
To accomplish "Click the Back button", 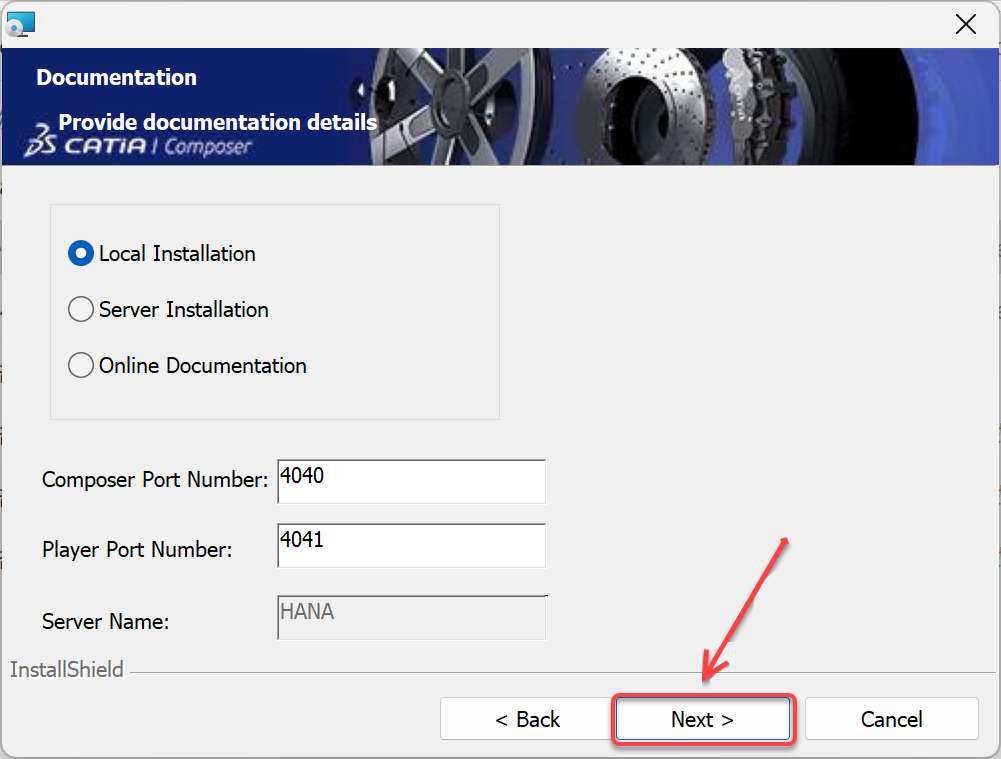I will pos(527,719).
